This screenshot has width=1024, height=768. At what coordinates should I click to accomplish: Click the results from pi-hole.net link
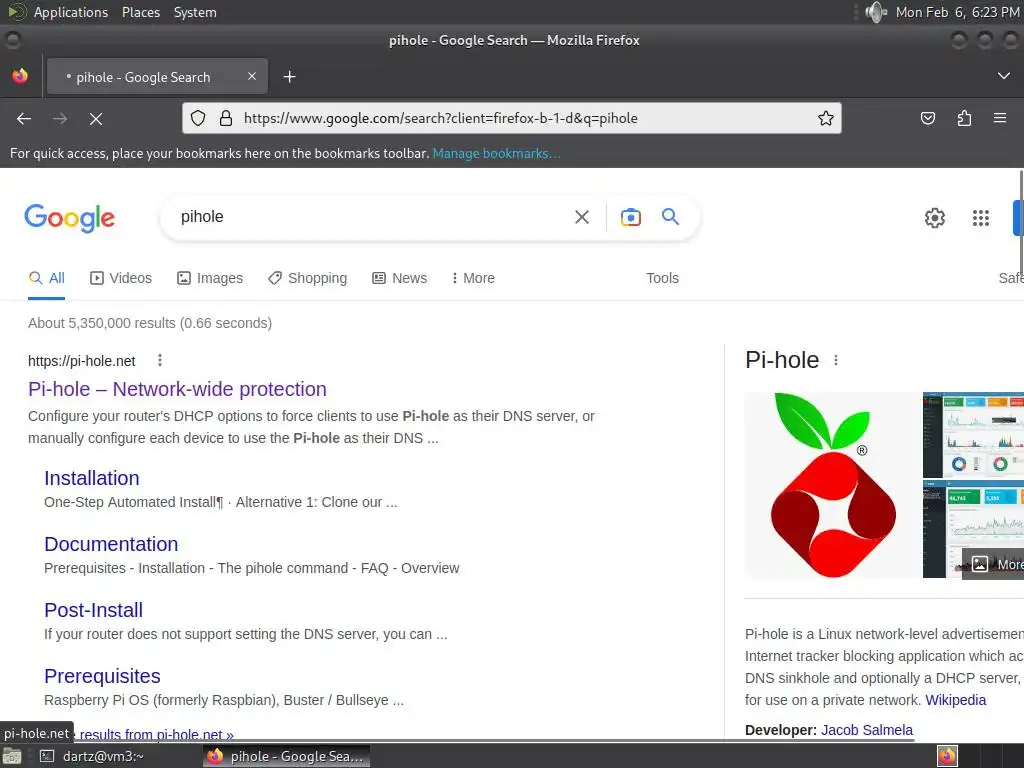tap(155, 735)
